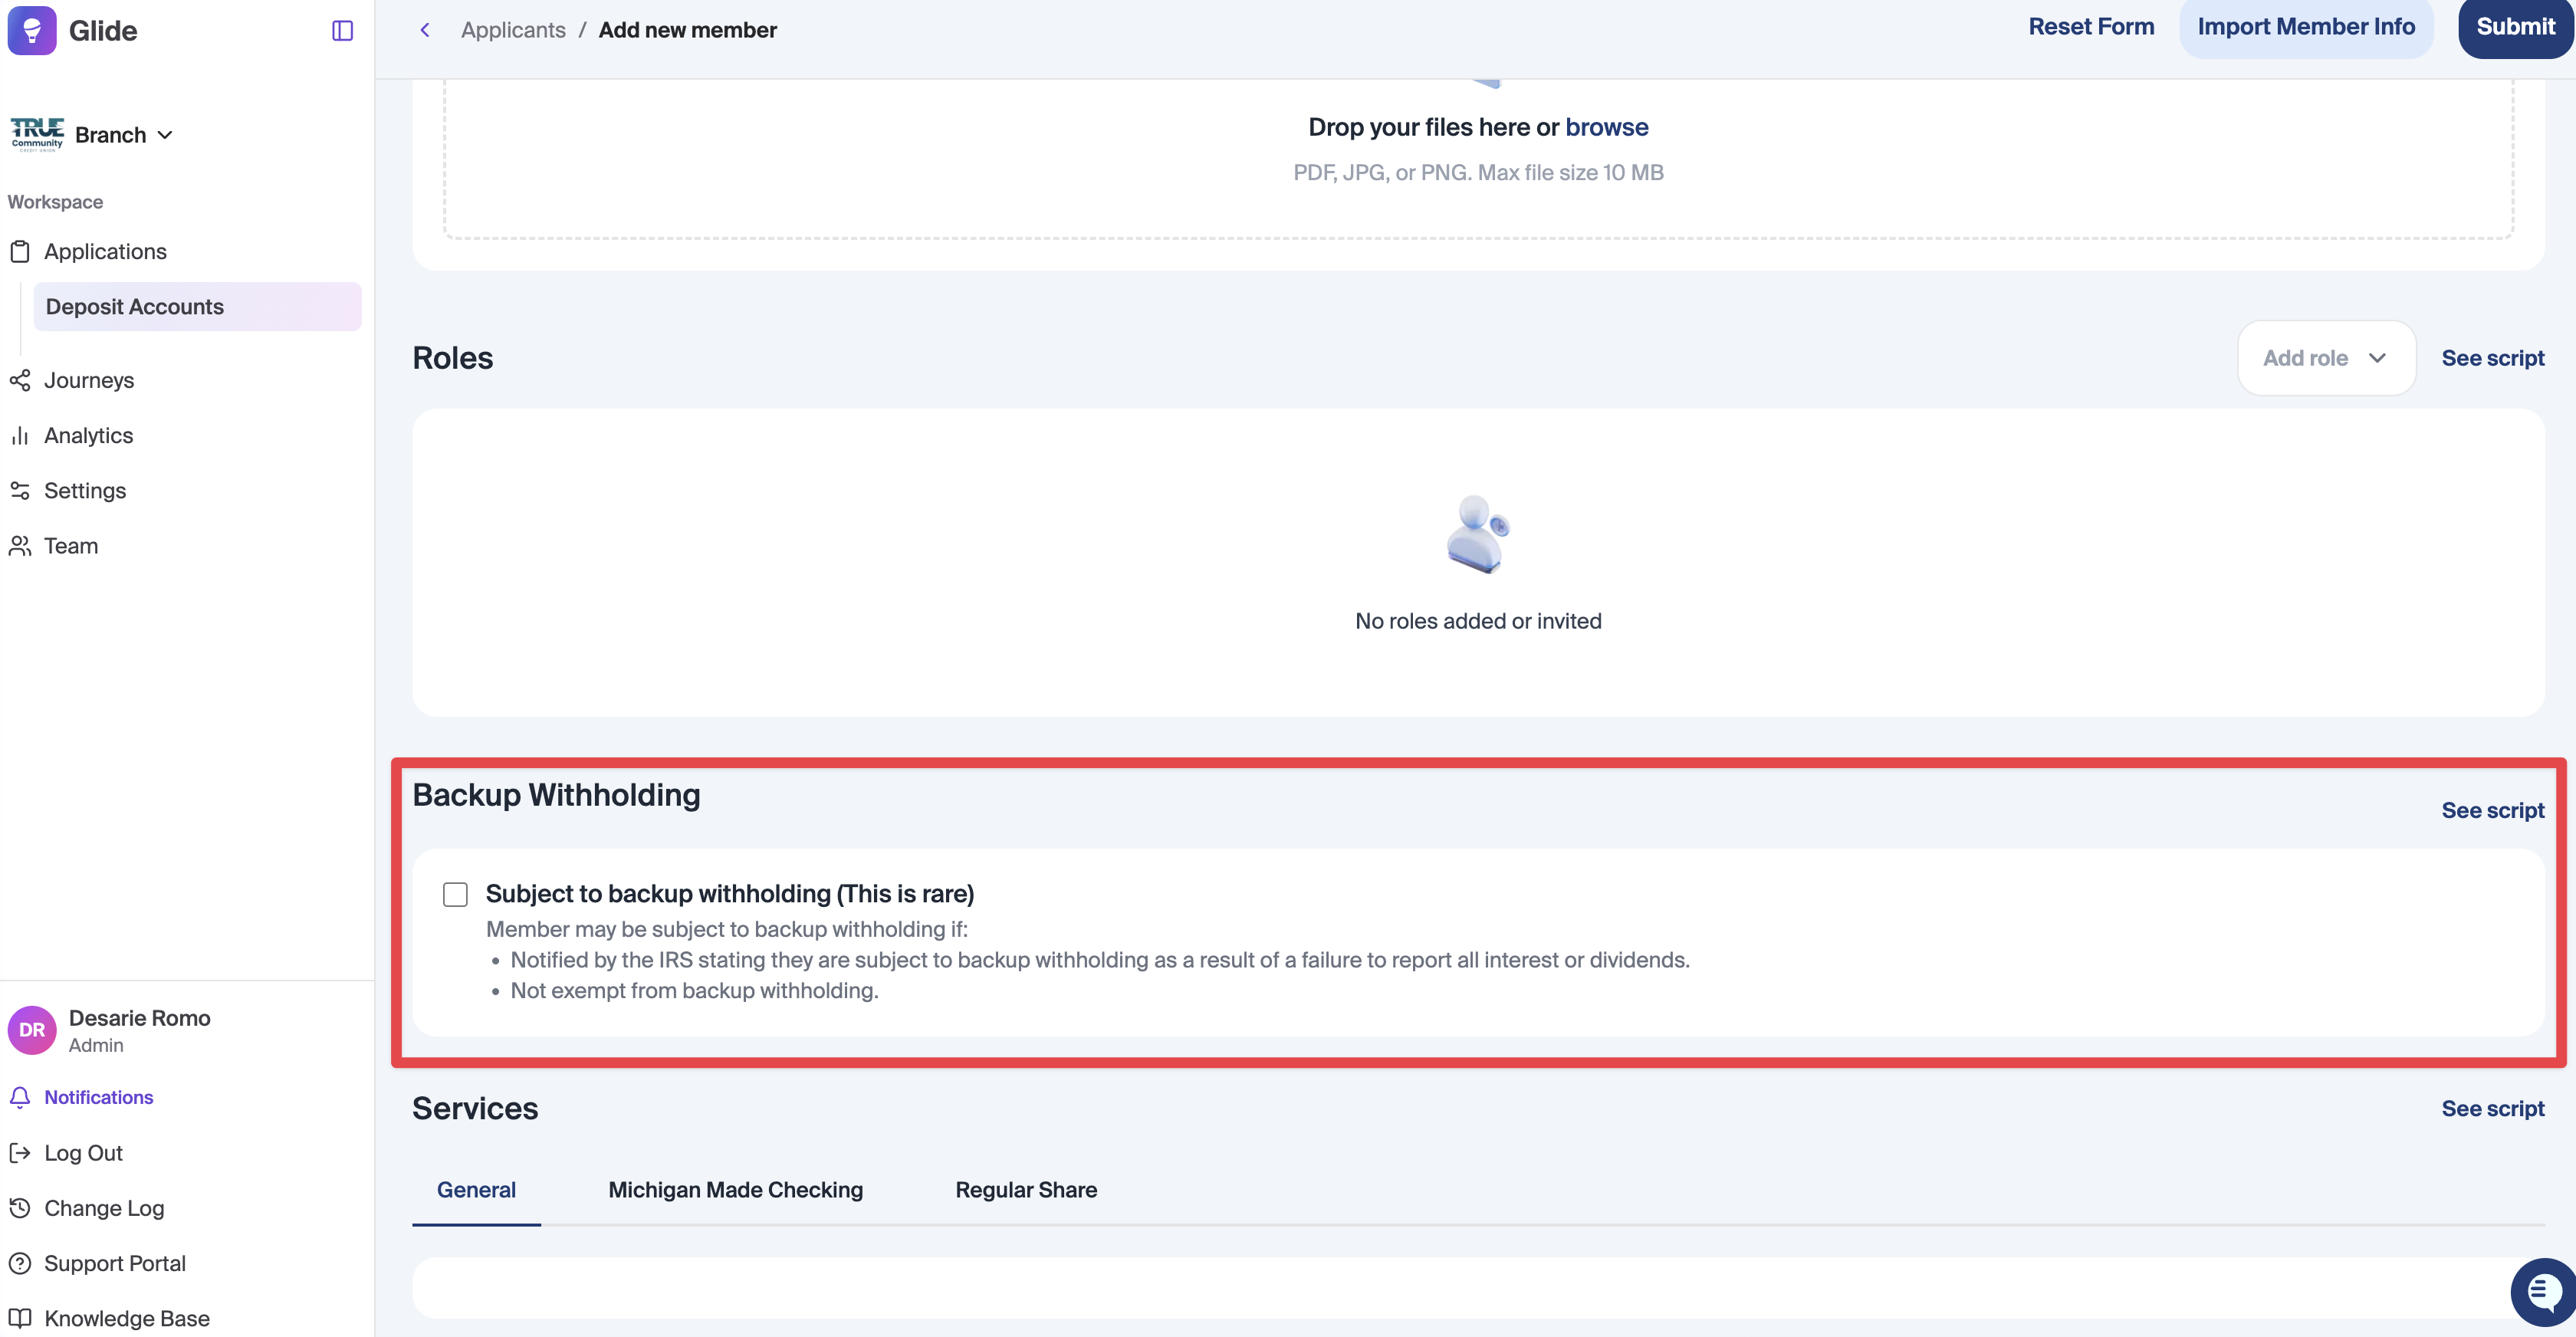Click the Desarie Romo user avatar
The image size is (2576, 1337).
tap(32, 1030)
